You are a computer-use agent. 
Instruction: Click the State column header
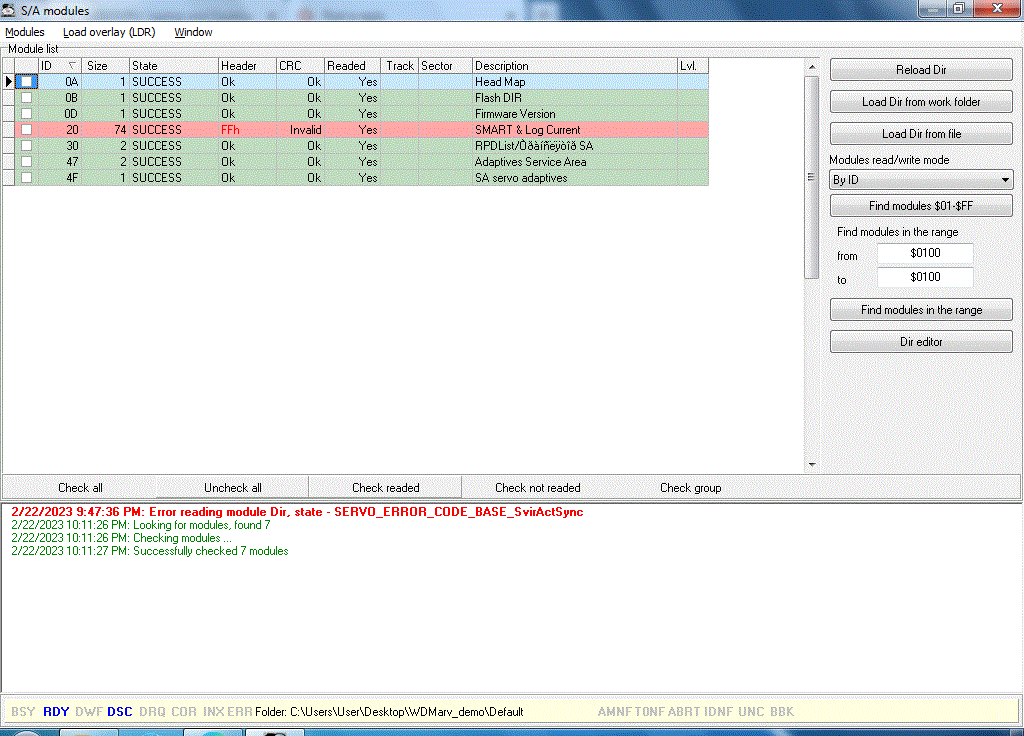click(x=173, y=66)
